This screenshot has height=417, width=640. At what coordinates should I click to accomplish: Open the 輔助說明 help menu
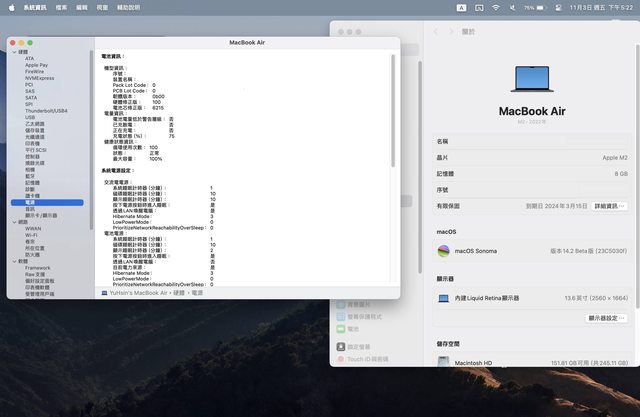(128, 7)
